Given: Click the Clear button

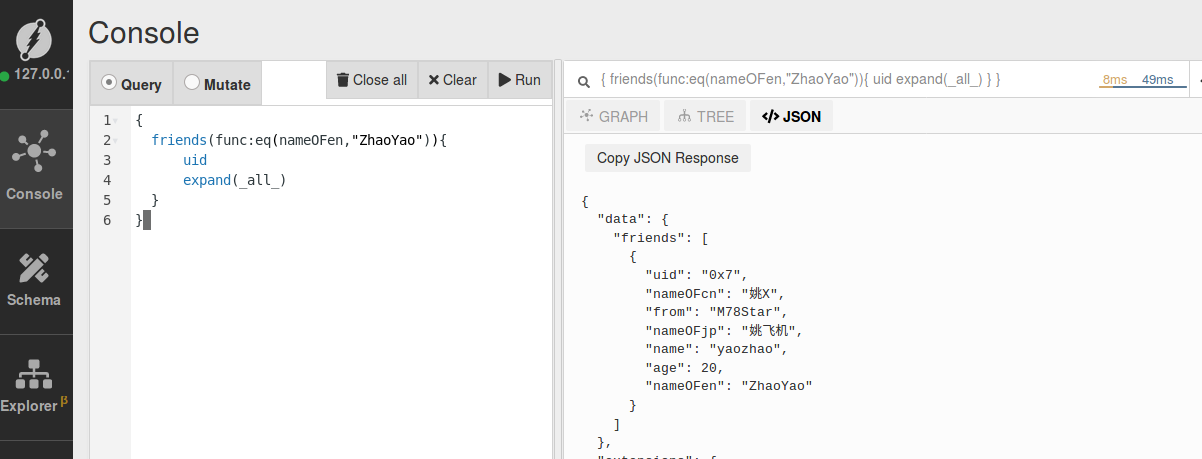Looking at the screenshot, I should (452, 80).
